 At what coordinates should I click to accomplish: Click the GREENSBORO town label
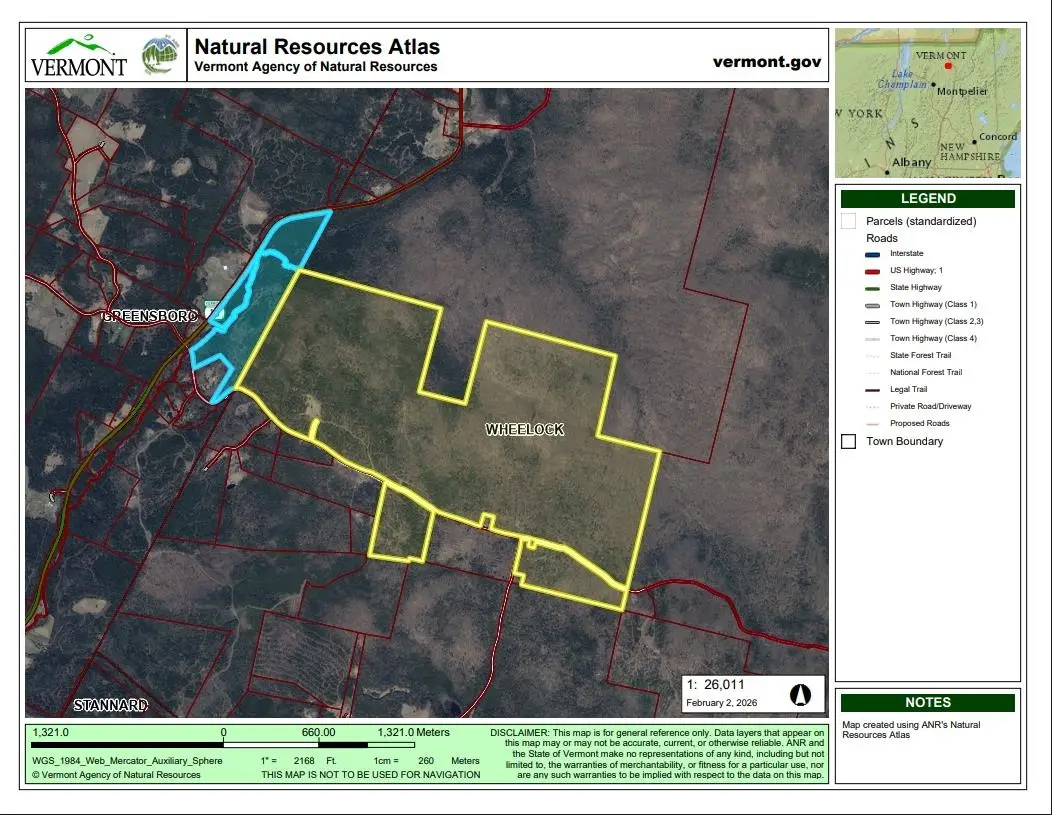[150, 316]
